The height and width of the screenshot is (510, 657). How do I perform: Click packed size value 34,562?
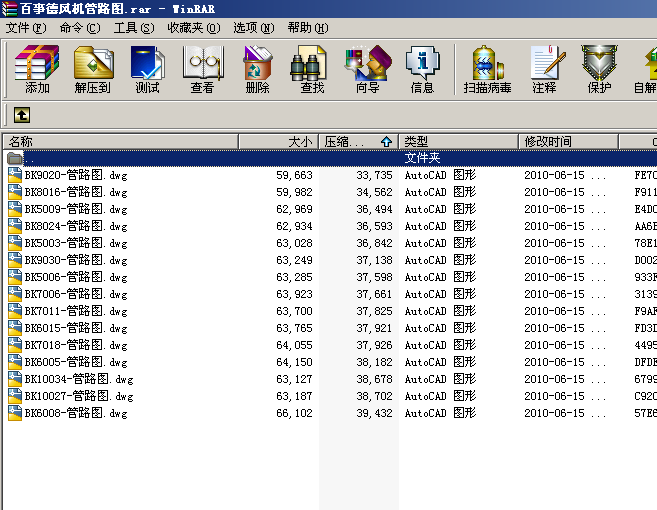pyautogui.click(x=374, y=192)
